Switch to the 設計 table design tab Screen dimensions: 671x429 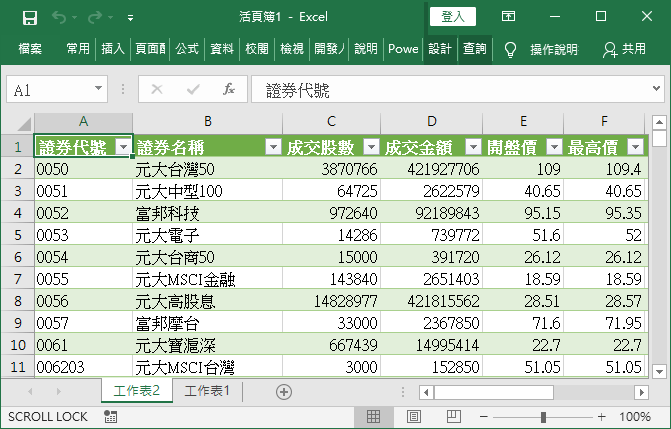pyautogui.click(x=440, y=48)
